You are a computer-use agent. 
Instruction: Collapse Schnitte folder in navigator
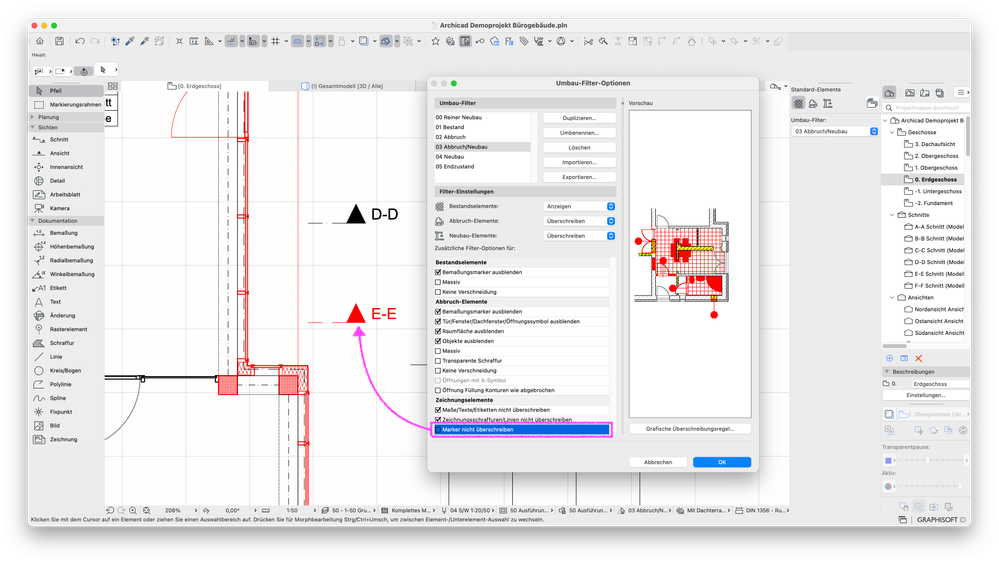tap(892, 215)
